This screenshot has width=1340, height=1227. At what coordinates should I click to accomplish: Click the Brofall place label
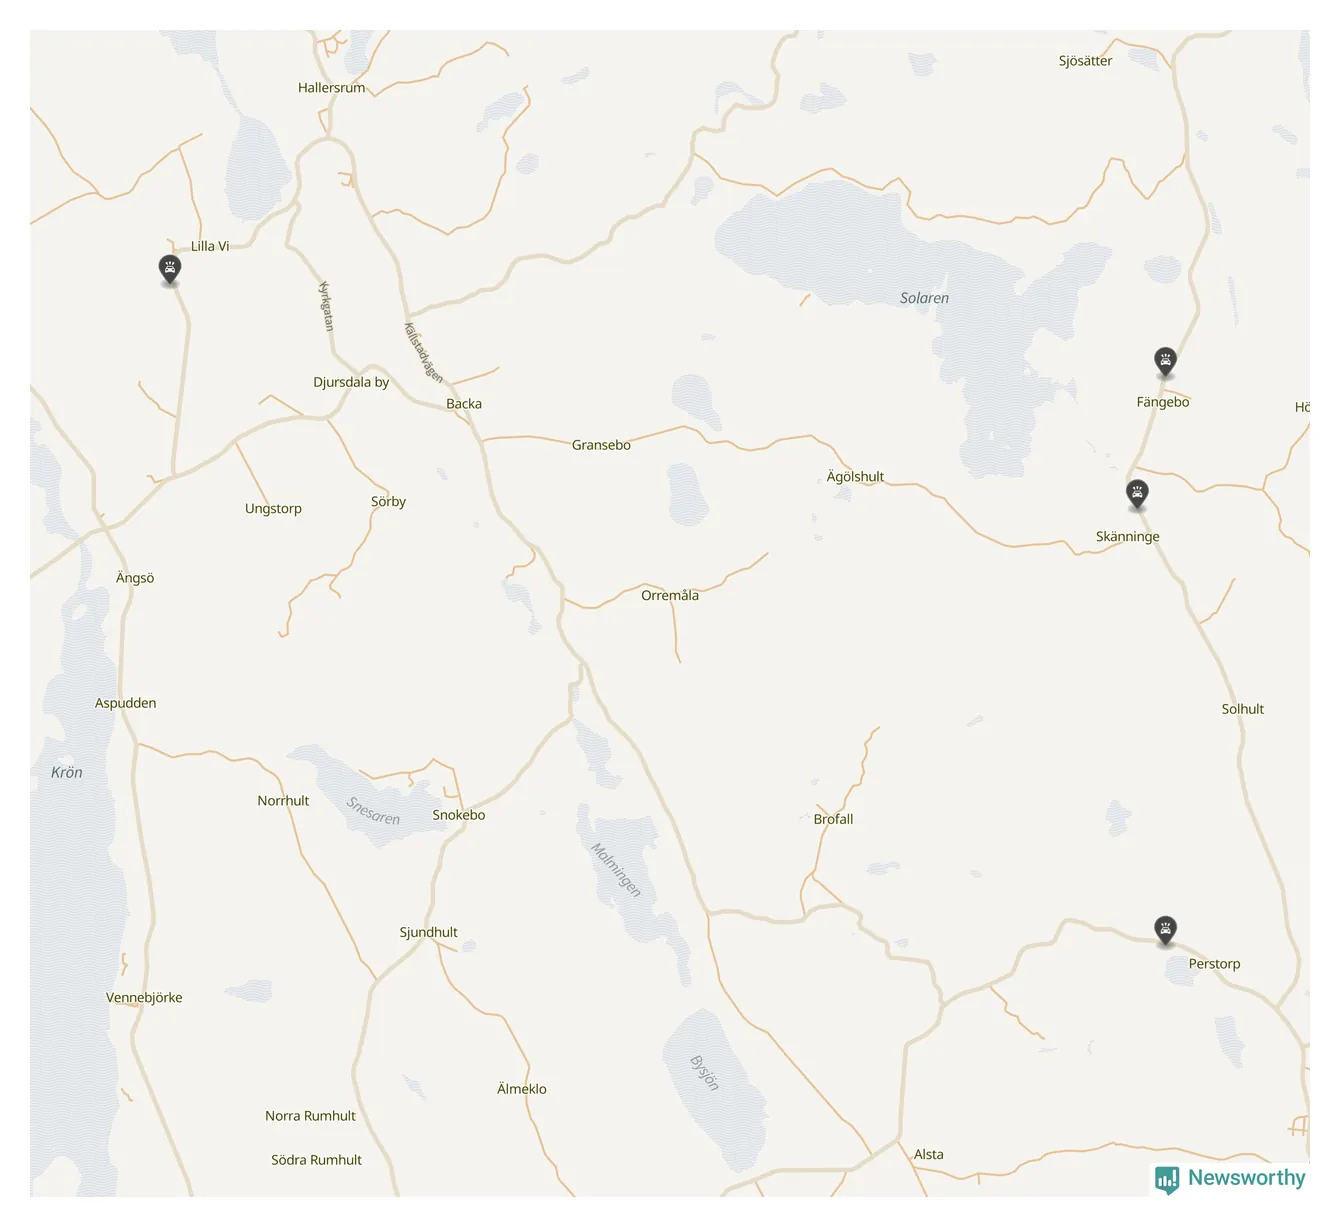coord(833,819)
